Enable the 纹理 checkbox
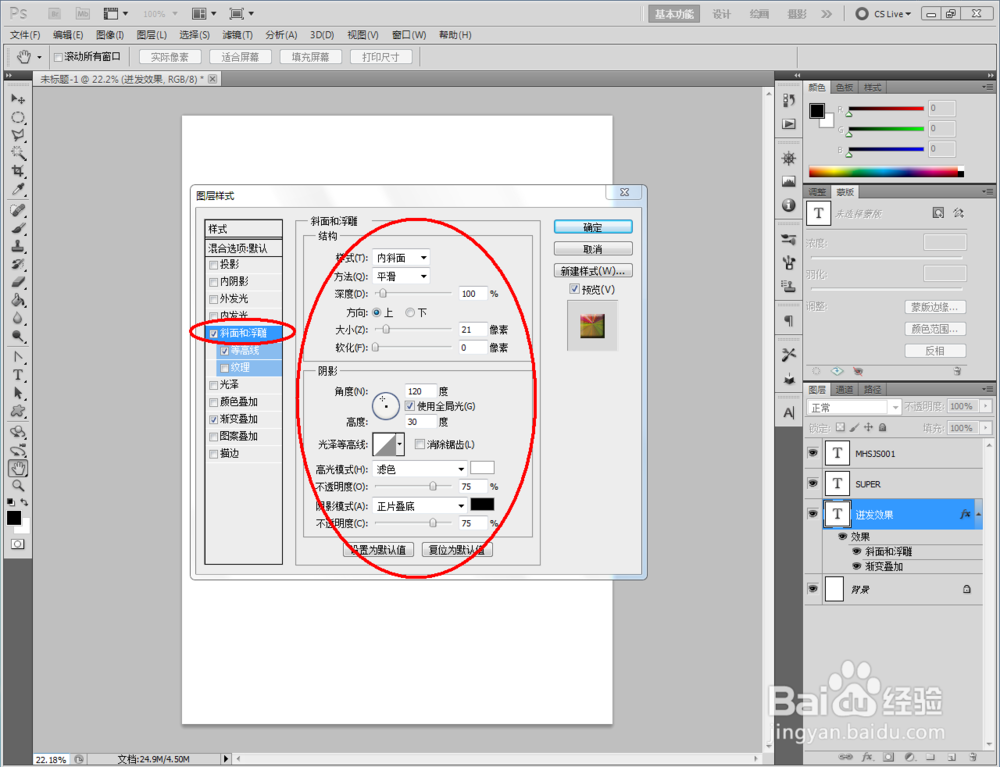Image resolution: width=1000 pixels, height=767 pixels. pyautogui.click(x=224, y=368)
